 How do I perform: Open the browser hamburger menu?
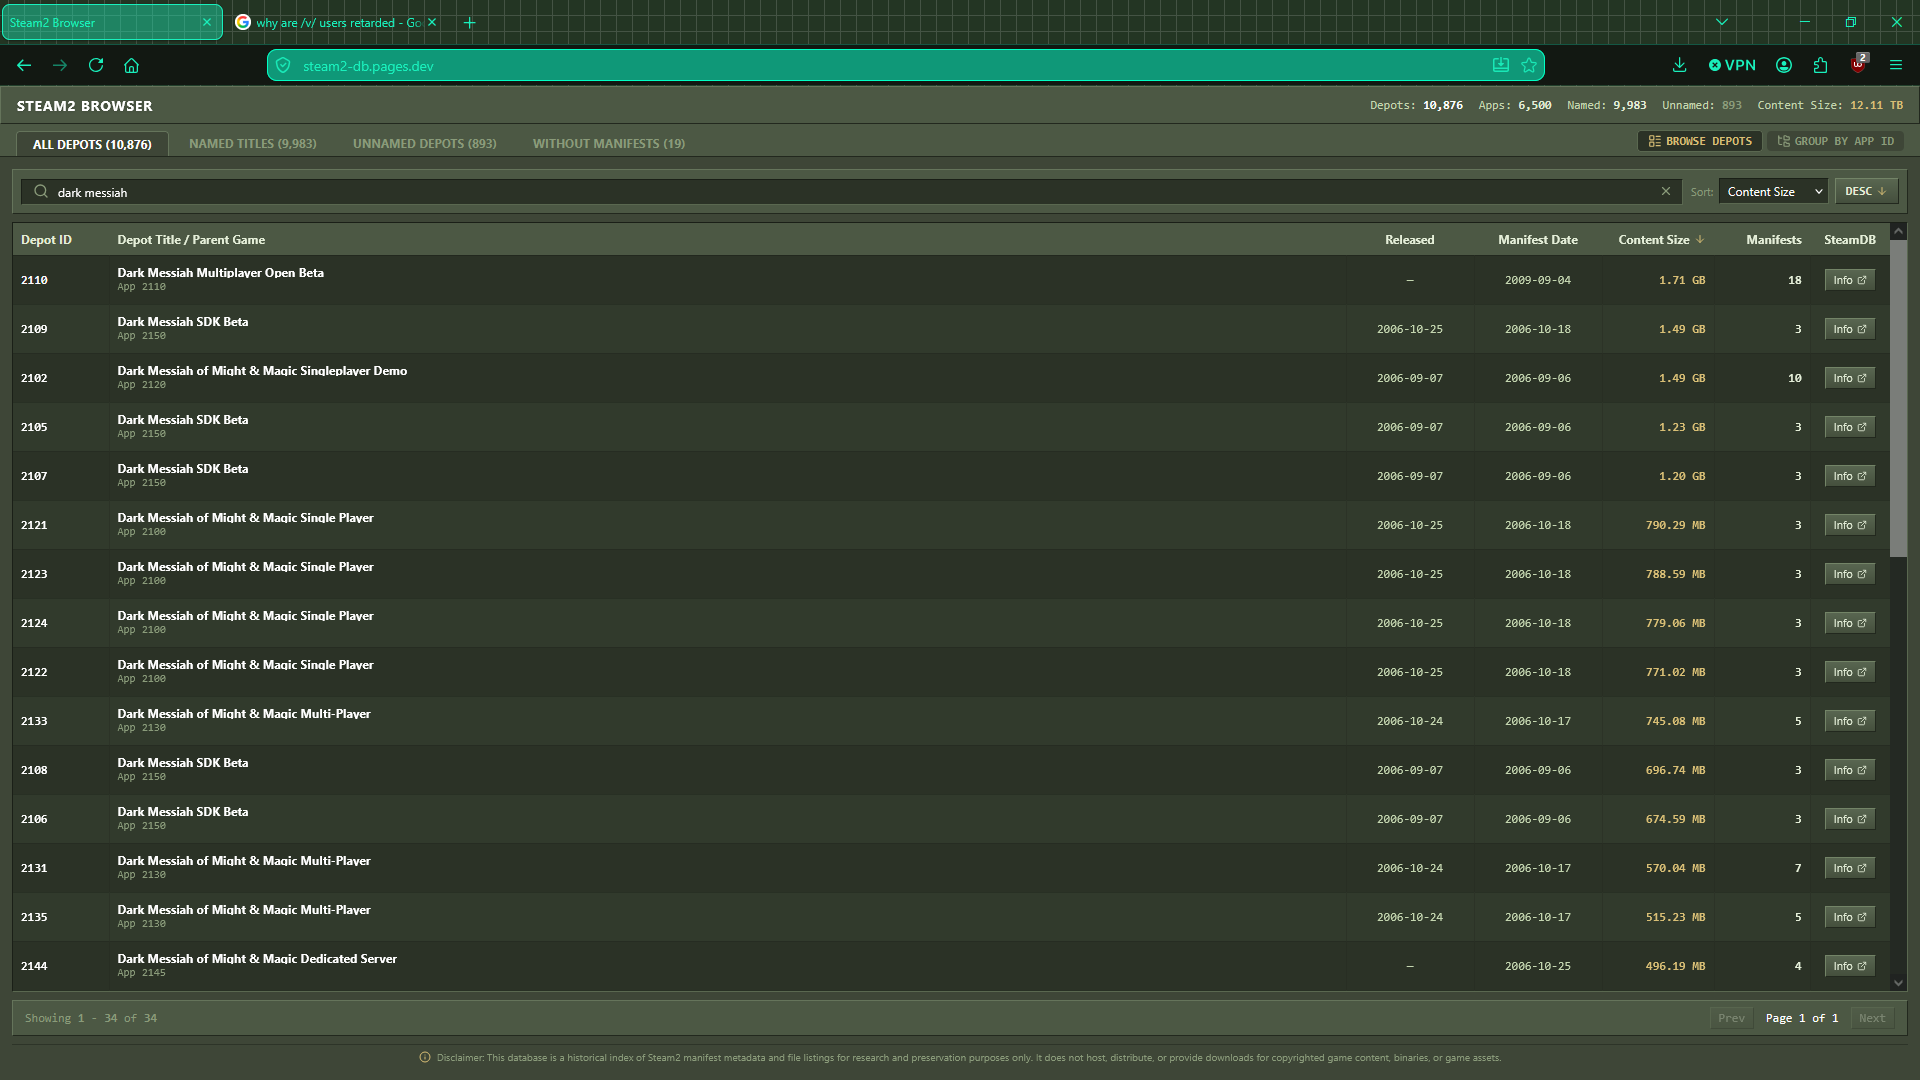point(1895,66)
